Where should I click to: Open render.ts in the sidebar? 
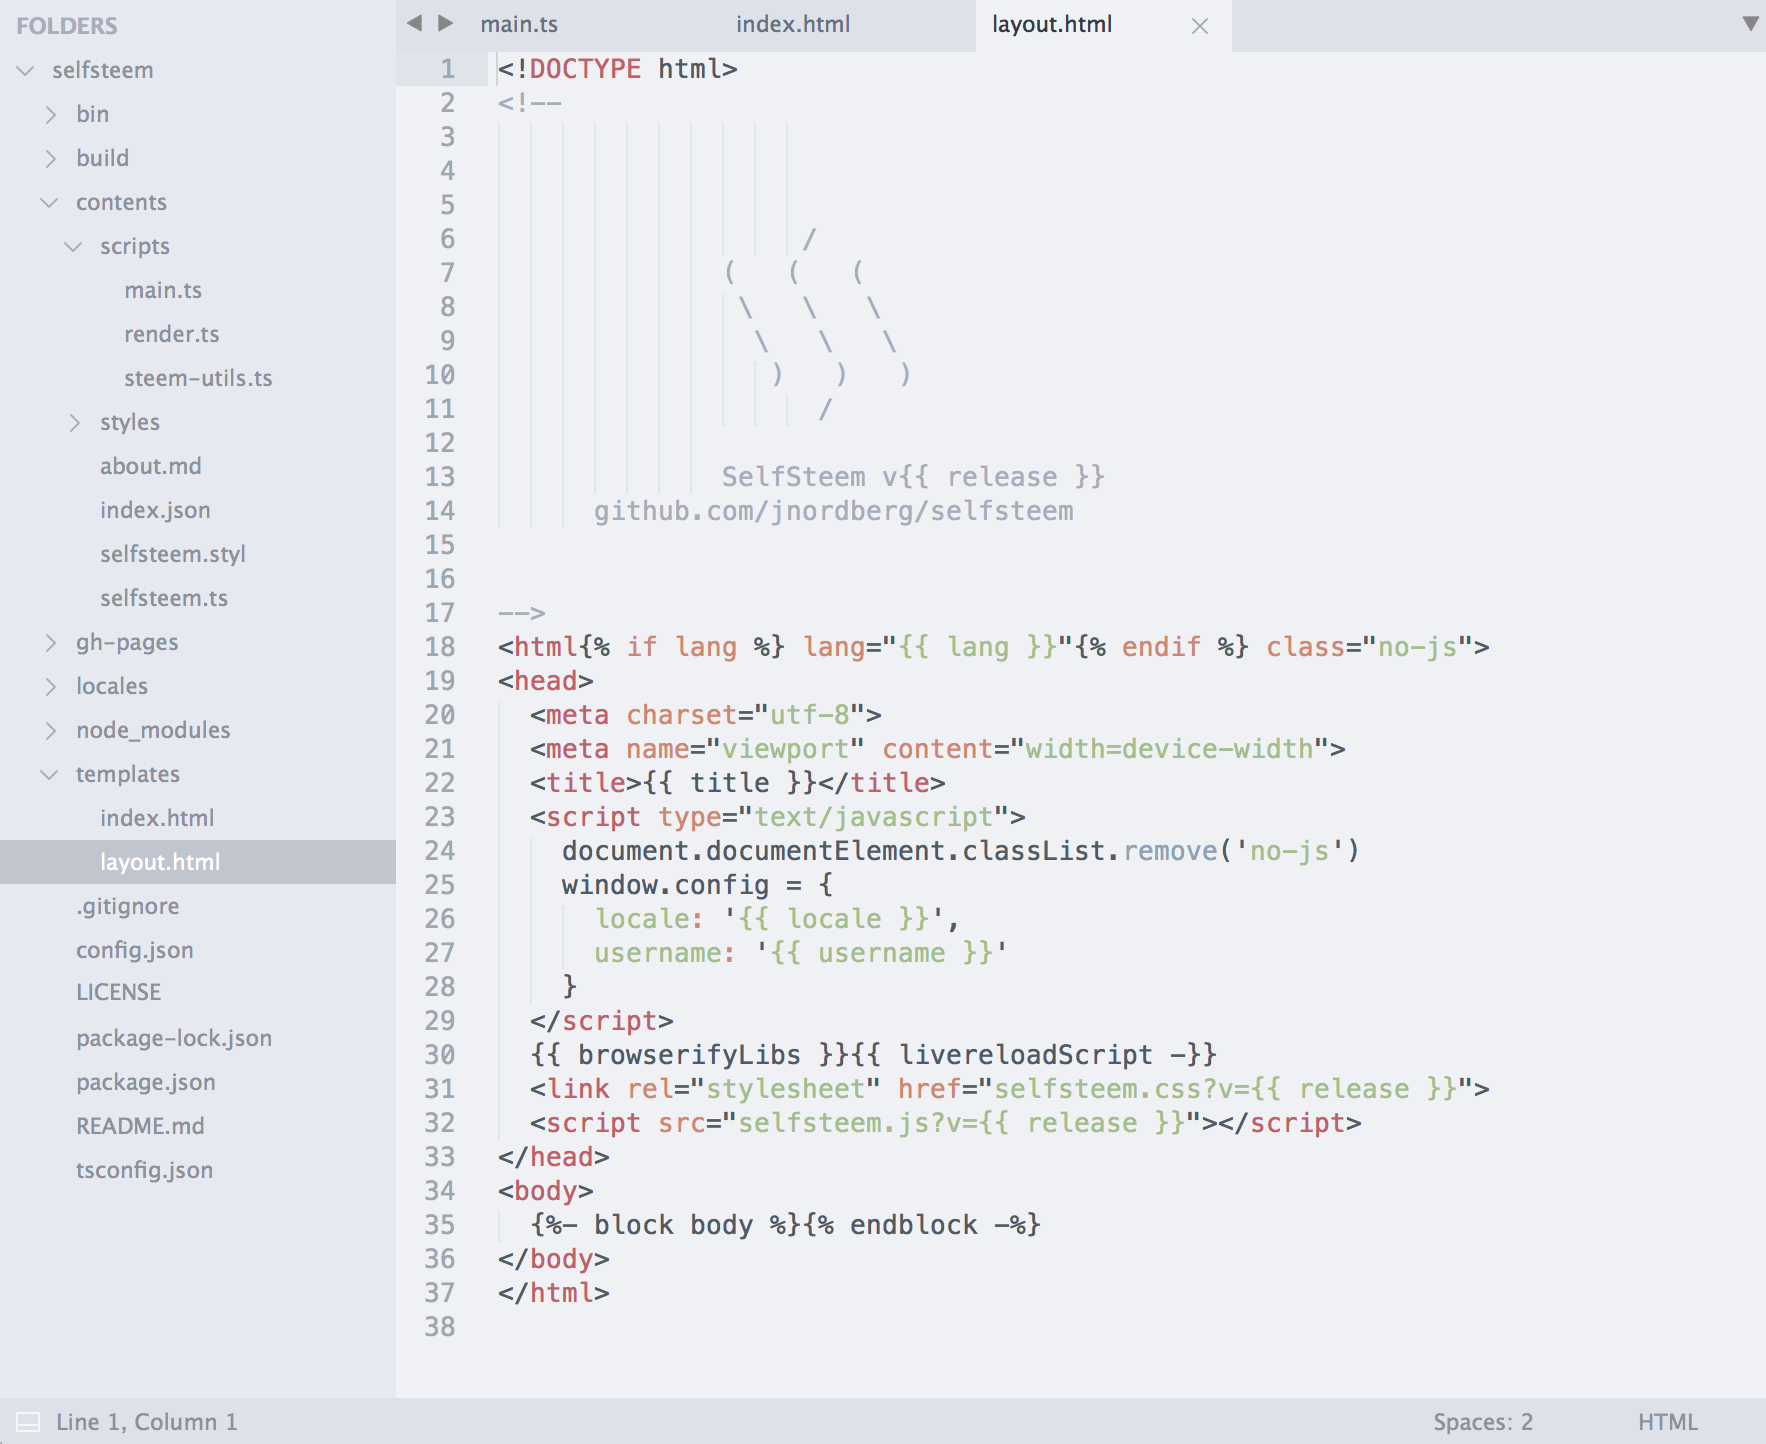[x=172, y=334]
